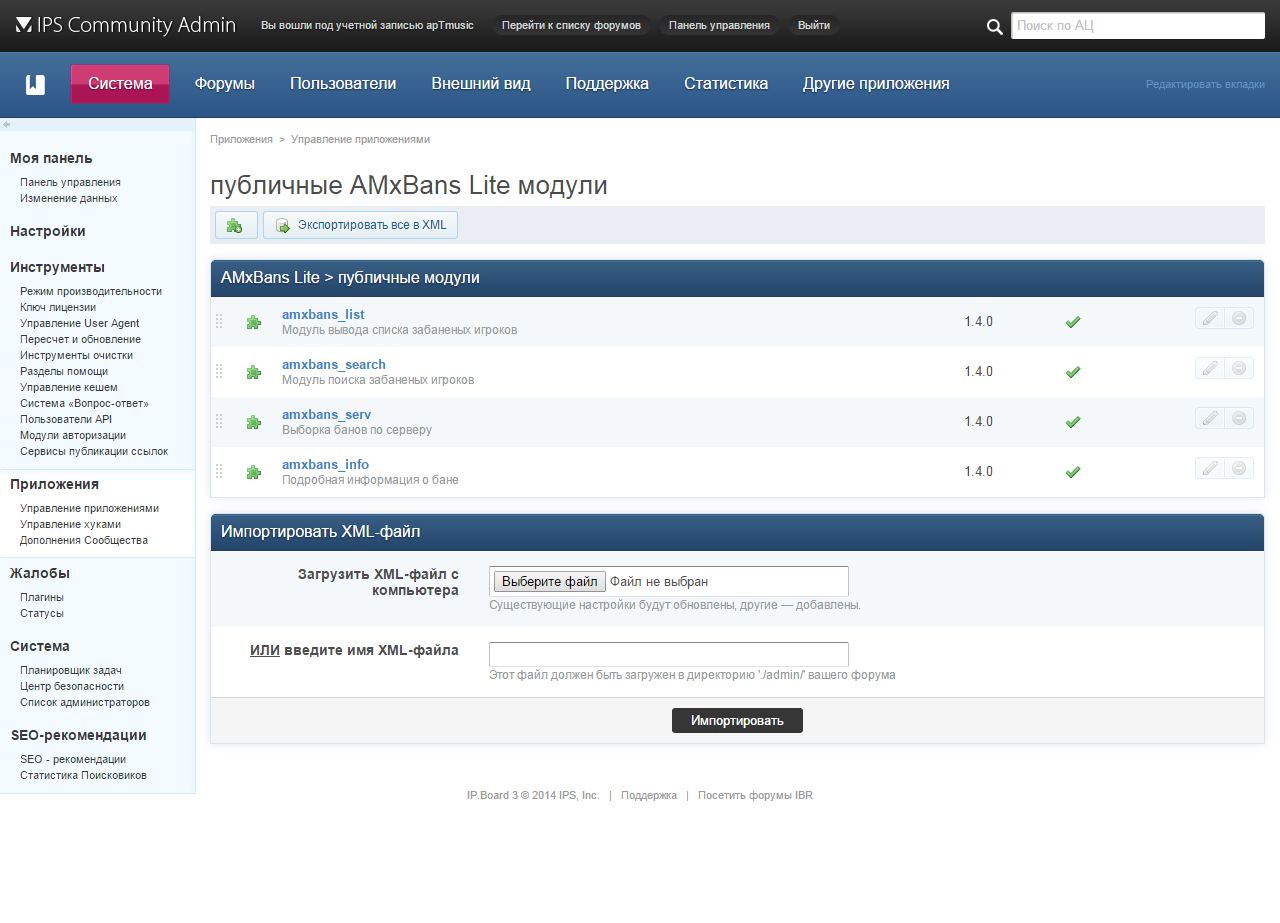The width and height of the screenshot is (1280, 923).
Task: Open Режим производительности in sidebar
Action: (x=91, y=291)
